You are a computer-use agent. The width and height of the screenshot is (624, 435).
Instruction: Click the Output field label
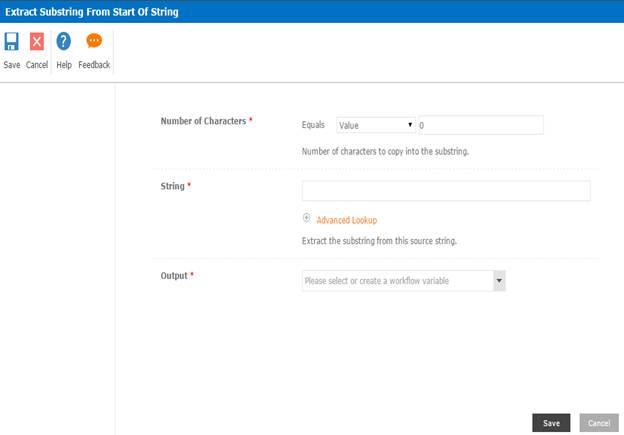174,275
